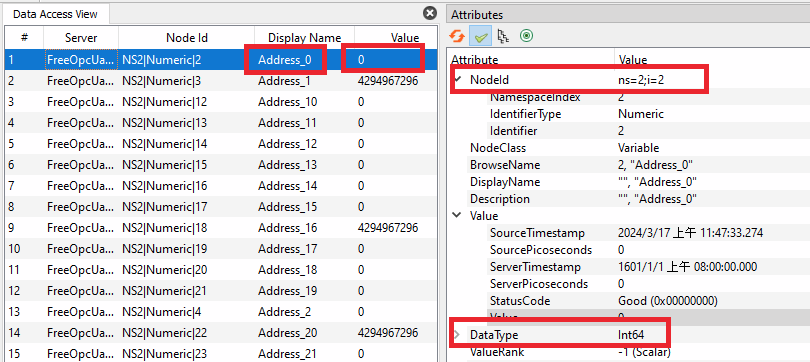Select the Address_1 row display name
The width and height of the screenshot is (810, 362).
(284, 81)
